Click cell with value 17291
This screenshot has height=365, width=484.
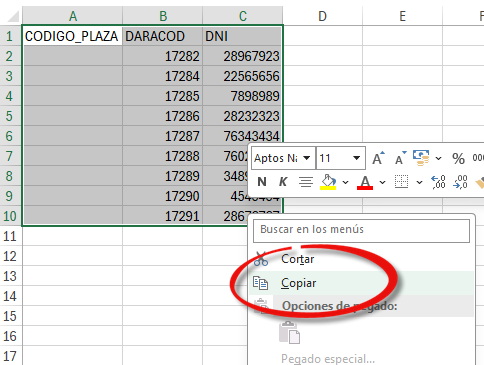pos(163,216)
